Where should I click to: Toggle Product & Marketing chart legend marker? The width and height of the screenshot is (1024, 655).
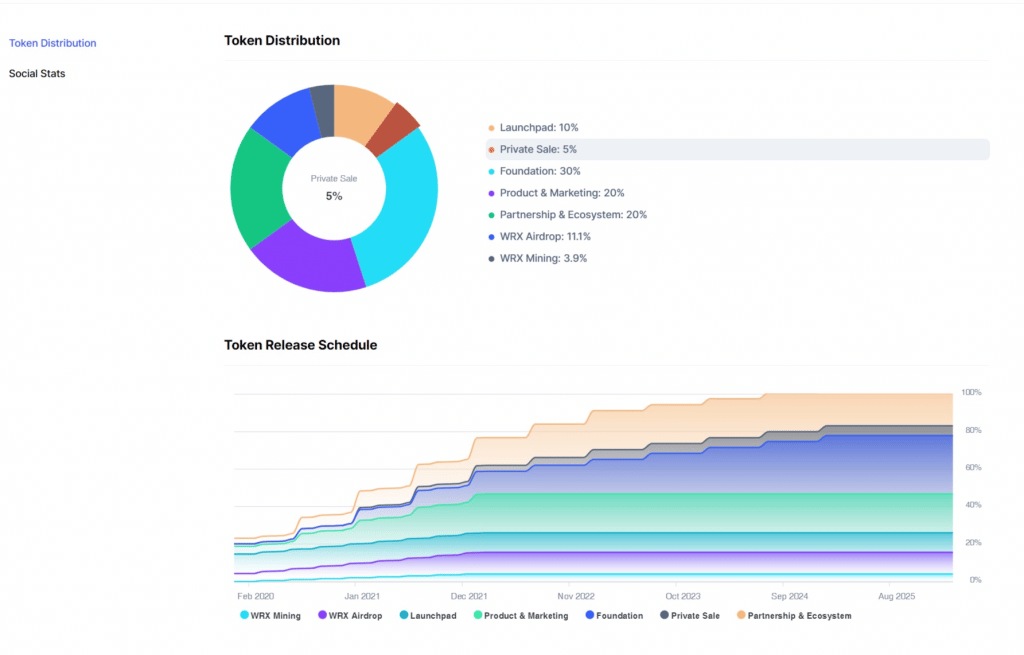479,616
